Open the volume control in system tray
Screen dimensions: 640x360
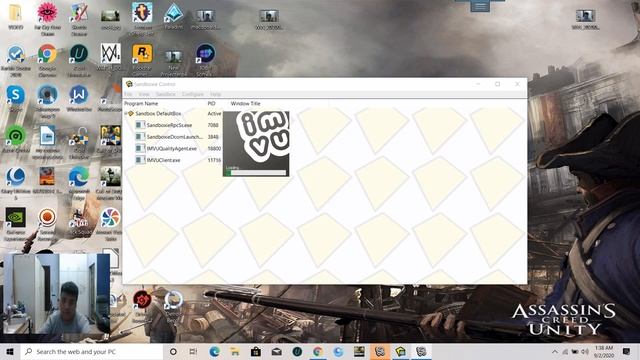(585, 351)
